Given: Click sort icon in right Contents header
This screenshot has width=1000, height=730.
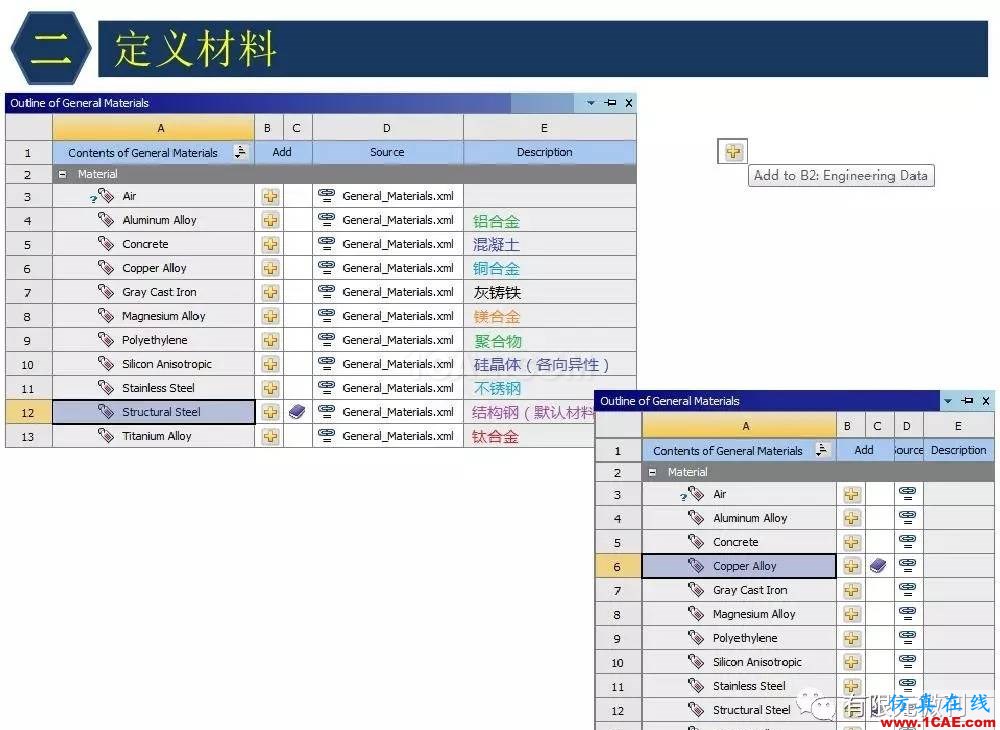Looking at the screenshot, I should 823,449.
